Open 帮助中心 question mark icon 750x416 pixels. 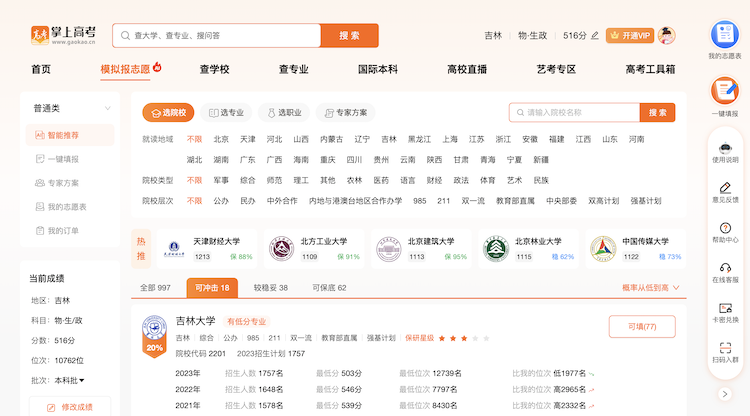[x=725, y=228]
